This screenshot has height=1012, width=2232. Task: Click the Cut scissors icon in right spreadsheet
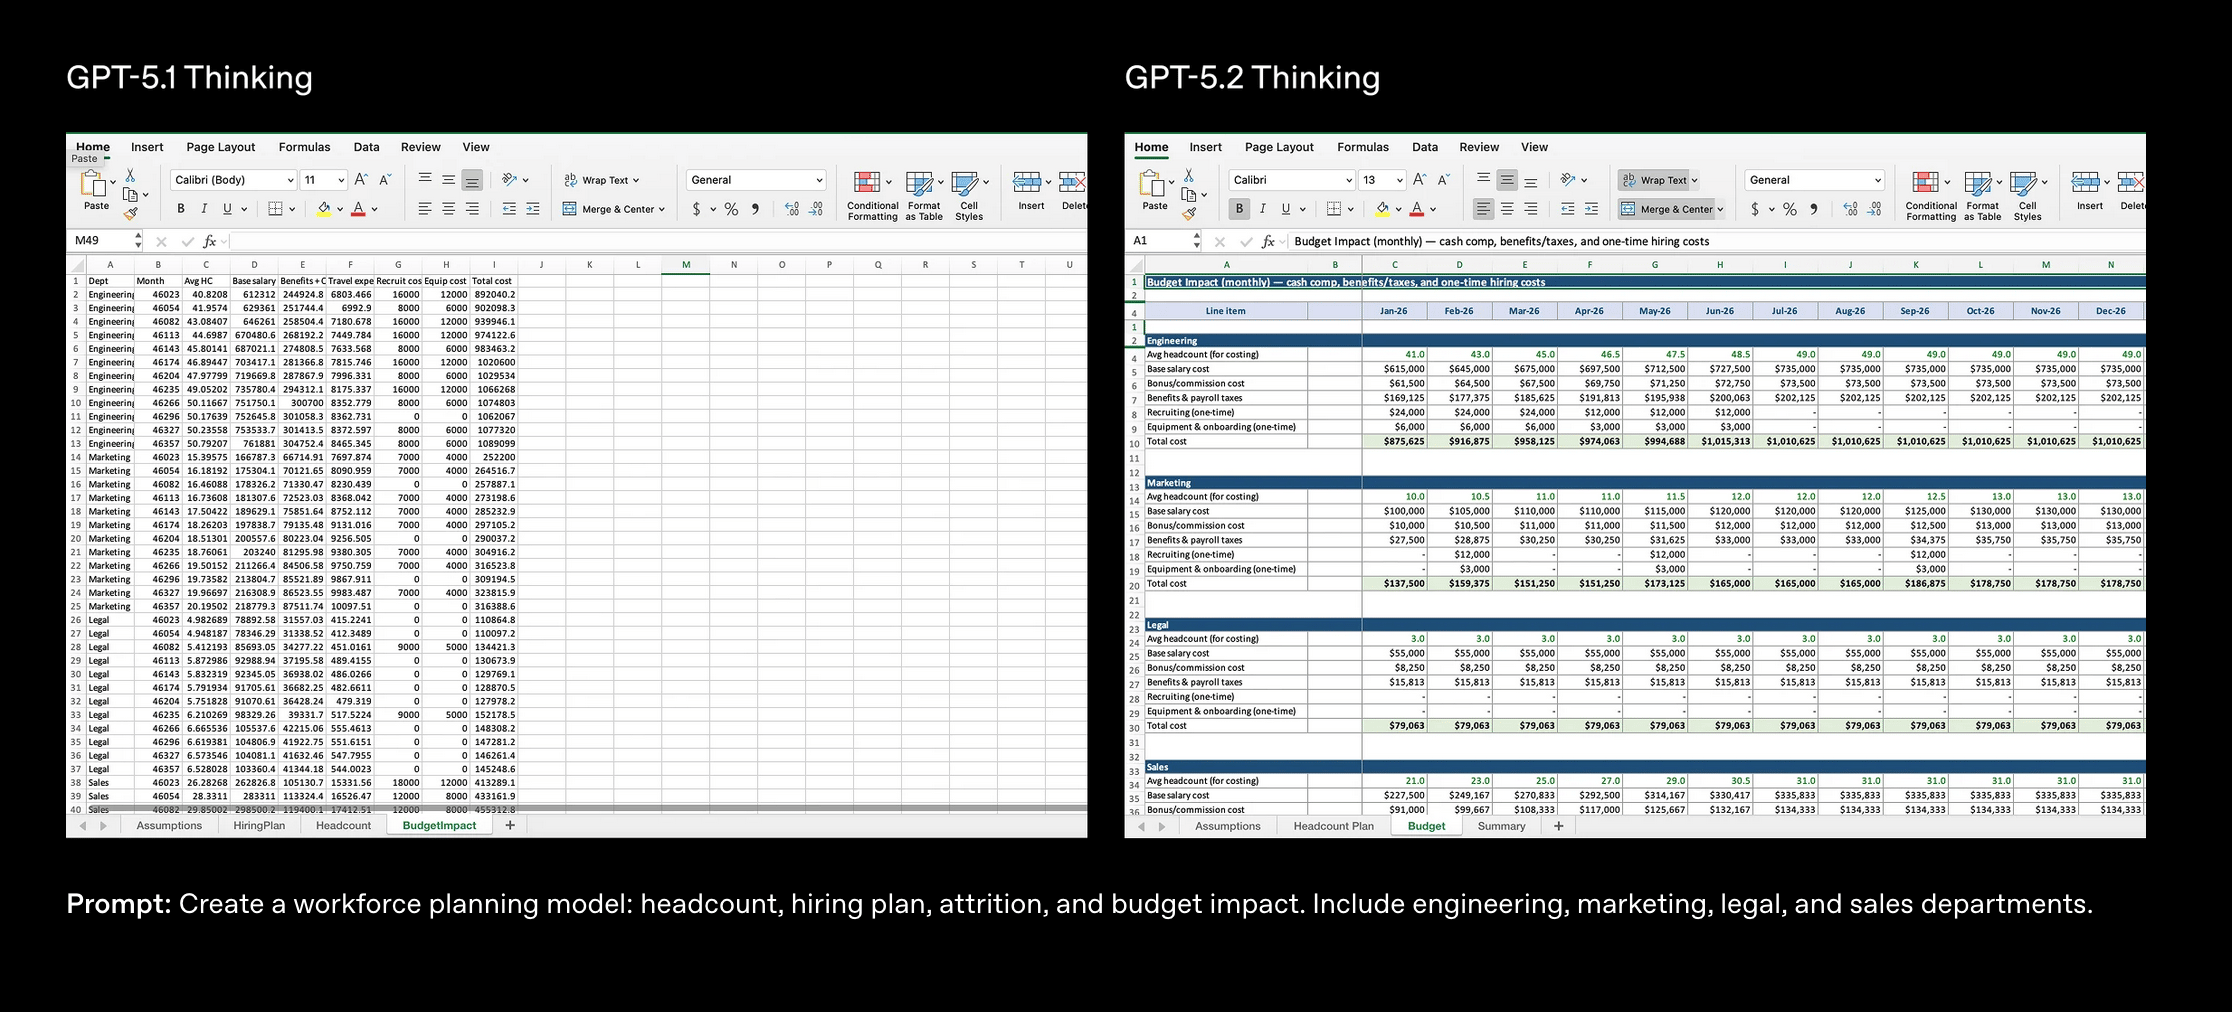coord(1188,176)
